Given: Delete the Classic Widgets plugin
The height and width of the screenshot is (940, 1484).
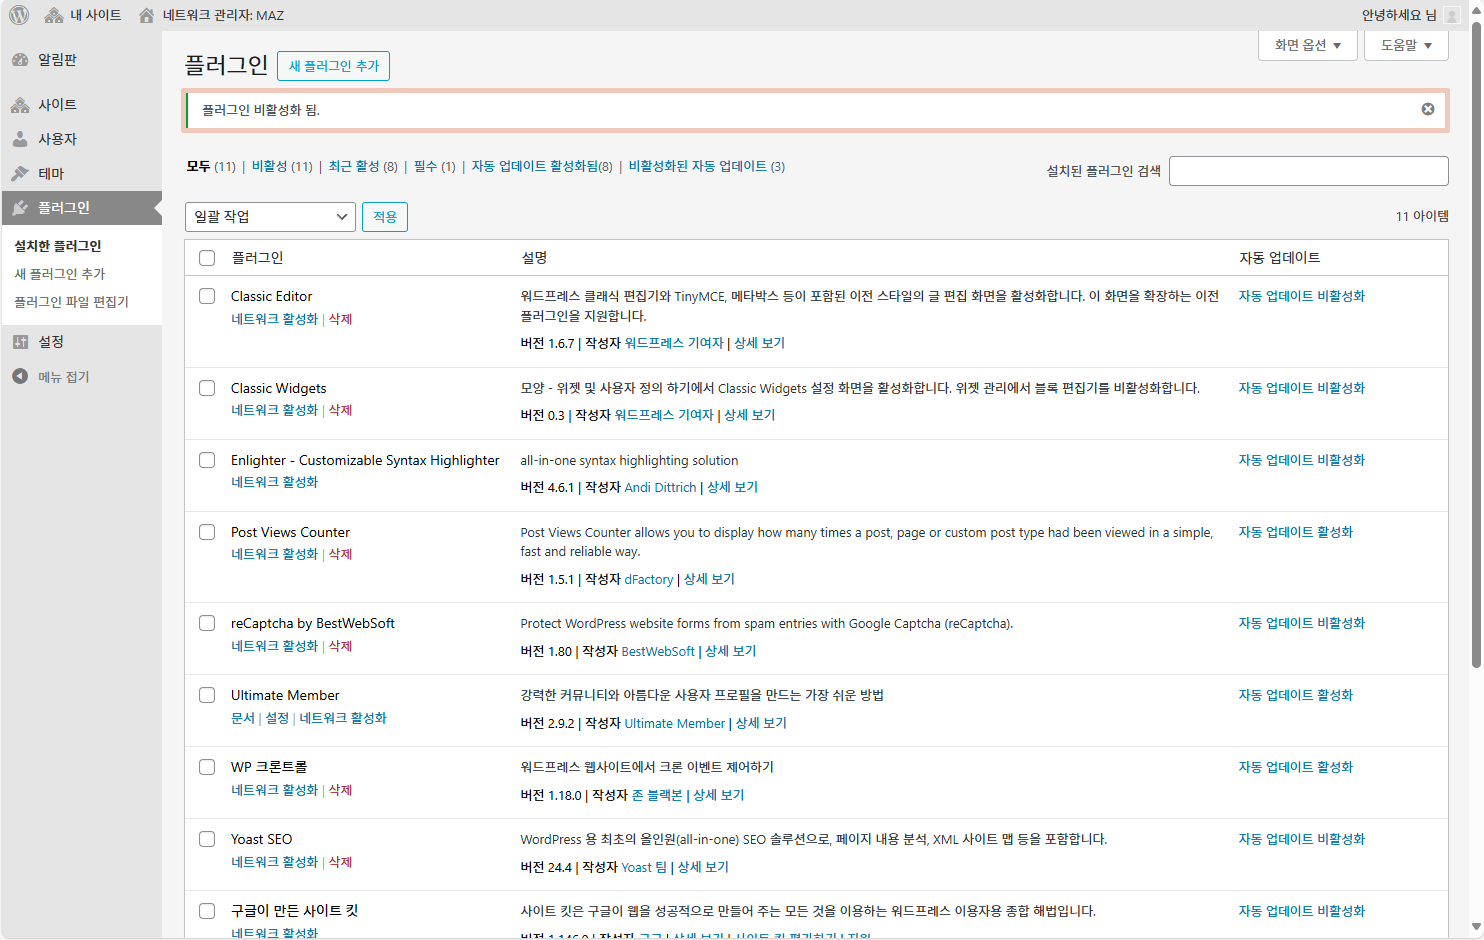Looking at the screenshot, I should click(341, 410).
